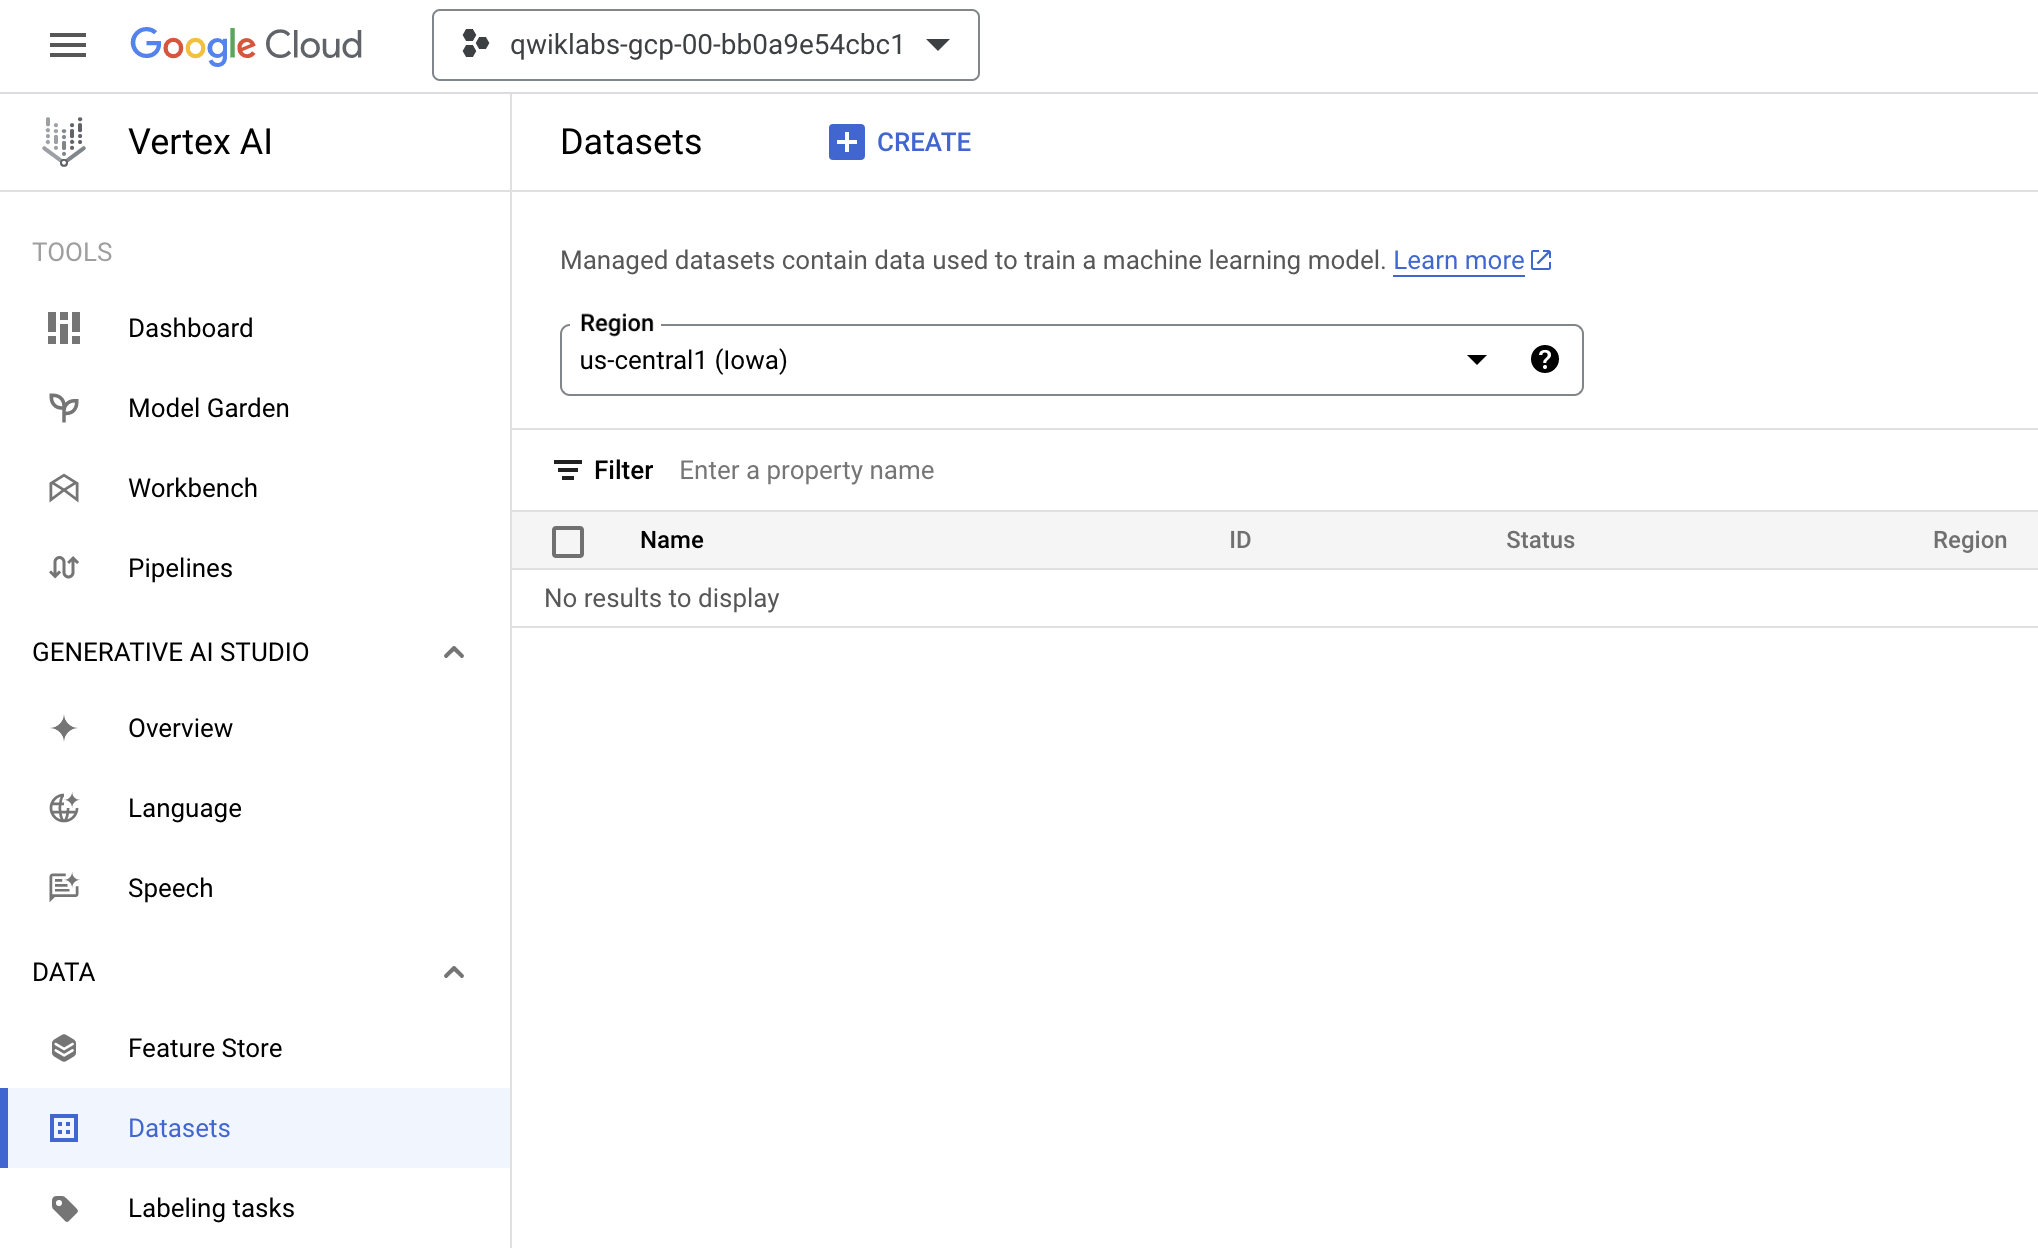Toggle the select-all datasets checkbox
2038x1248 pixels.
coord(568,541)
